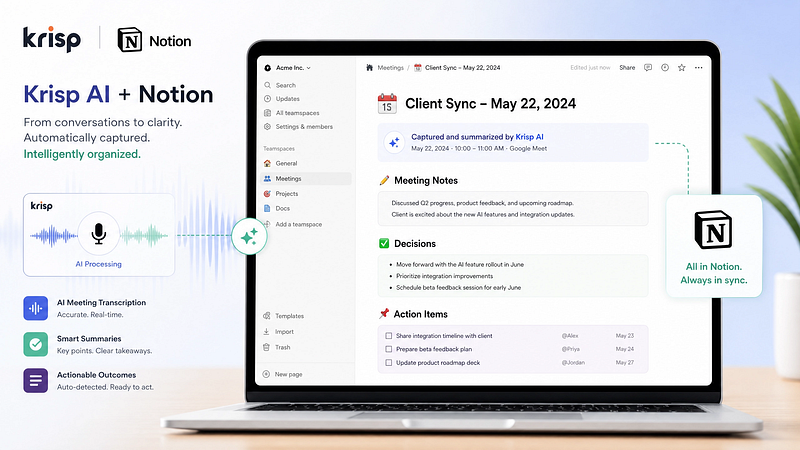Viewport: 800px width, 450px height.
Task: Click the breadcrumb home icon
Action: 369,68
